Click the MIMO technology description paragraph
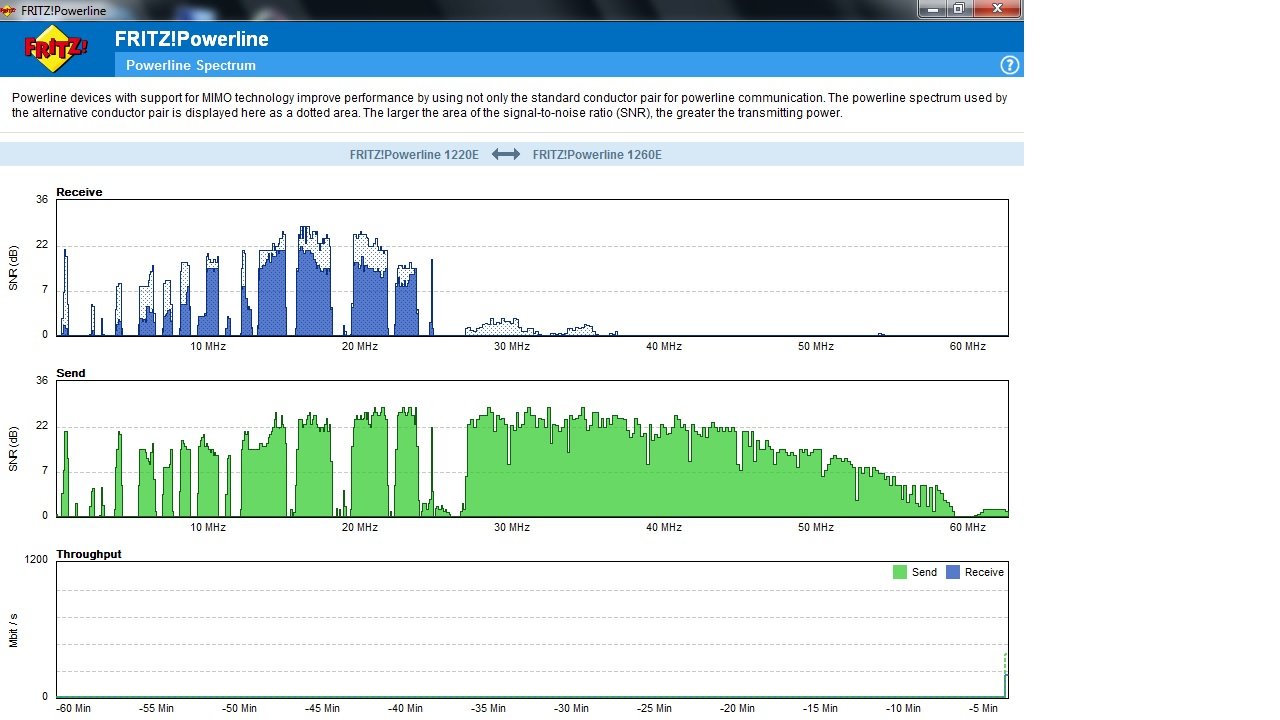The height and width of the screenshot is (720, 1280). (x=509, y=105)
